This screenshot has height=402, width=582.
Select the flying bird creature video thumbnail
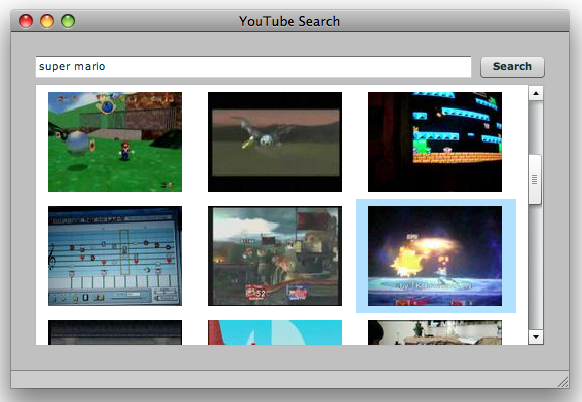[x=275, y=142]
